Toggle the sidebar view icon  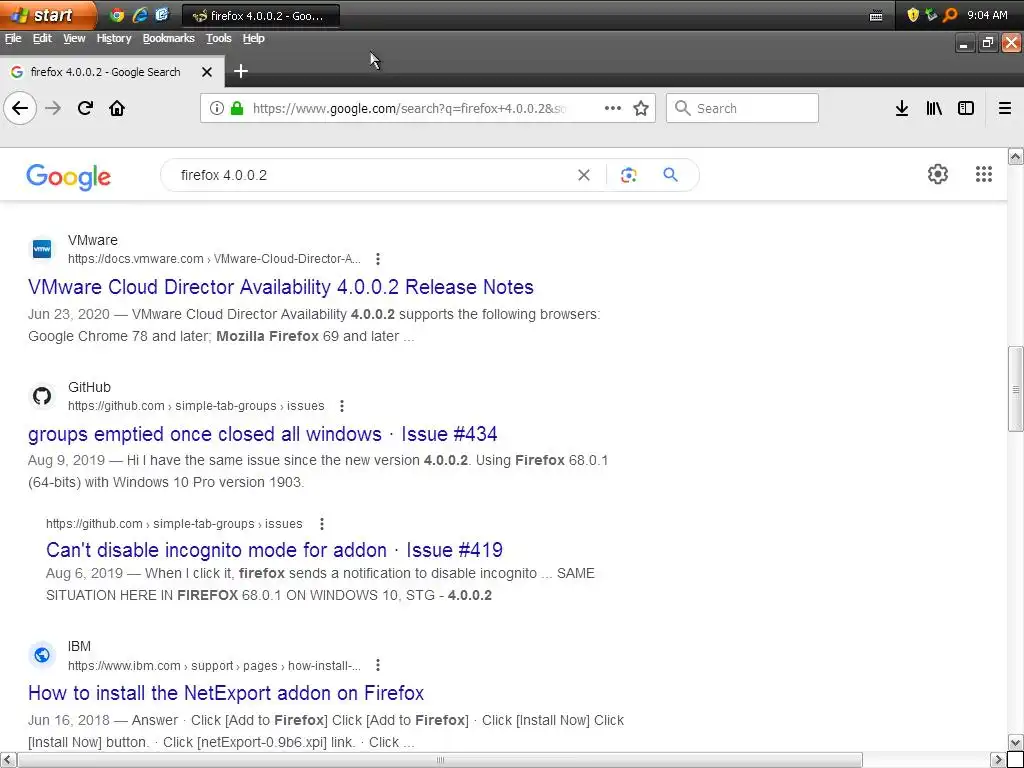966,108
